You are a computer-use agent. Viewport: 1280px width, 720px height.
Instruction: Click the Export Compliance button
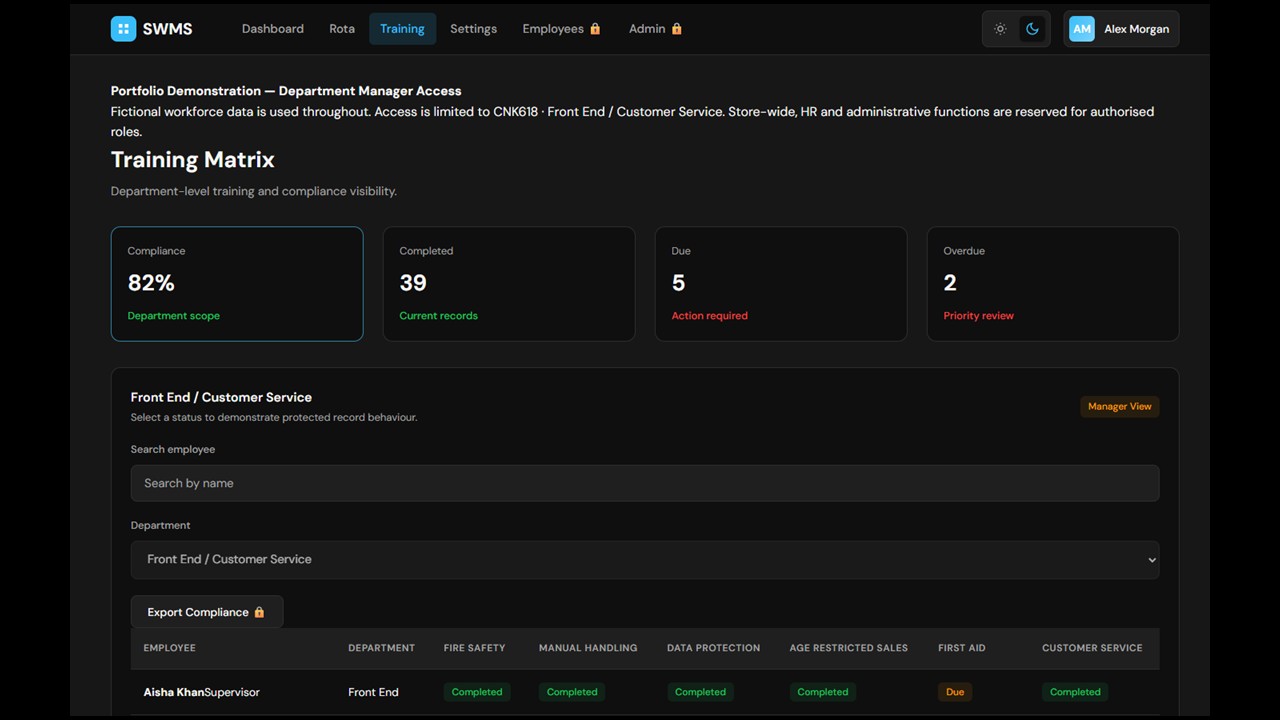(207, 612)
